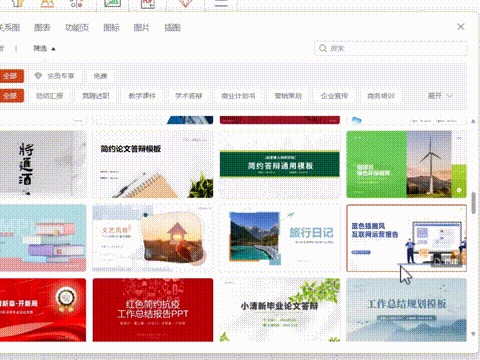Select the 蓝色插画风互联网运营报告 template
480x360 pixels.
(406, 238)
